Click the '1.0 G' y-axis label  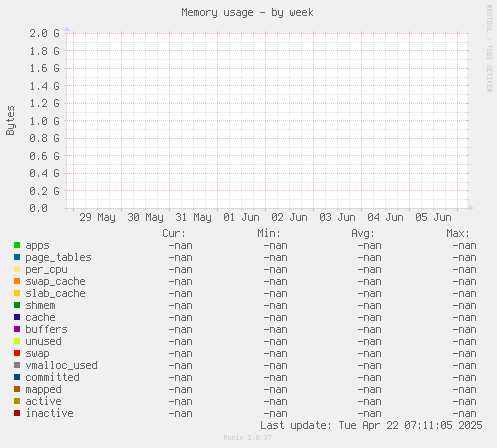click(x=44, y=121)
